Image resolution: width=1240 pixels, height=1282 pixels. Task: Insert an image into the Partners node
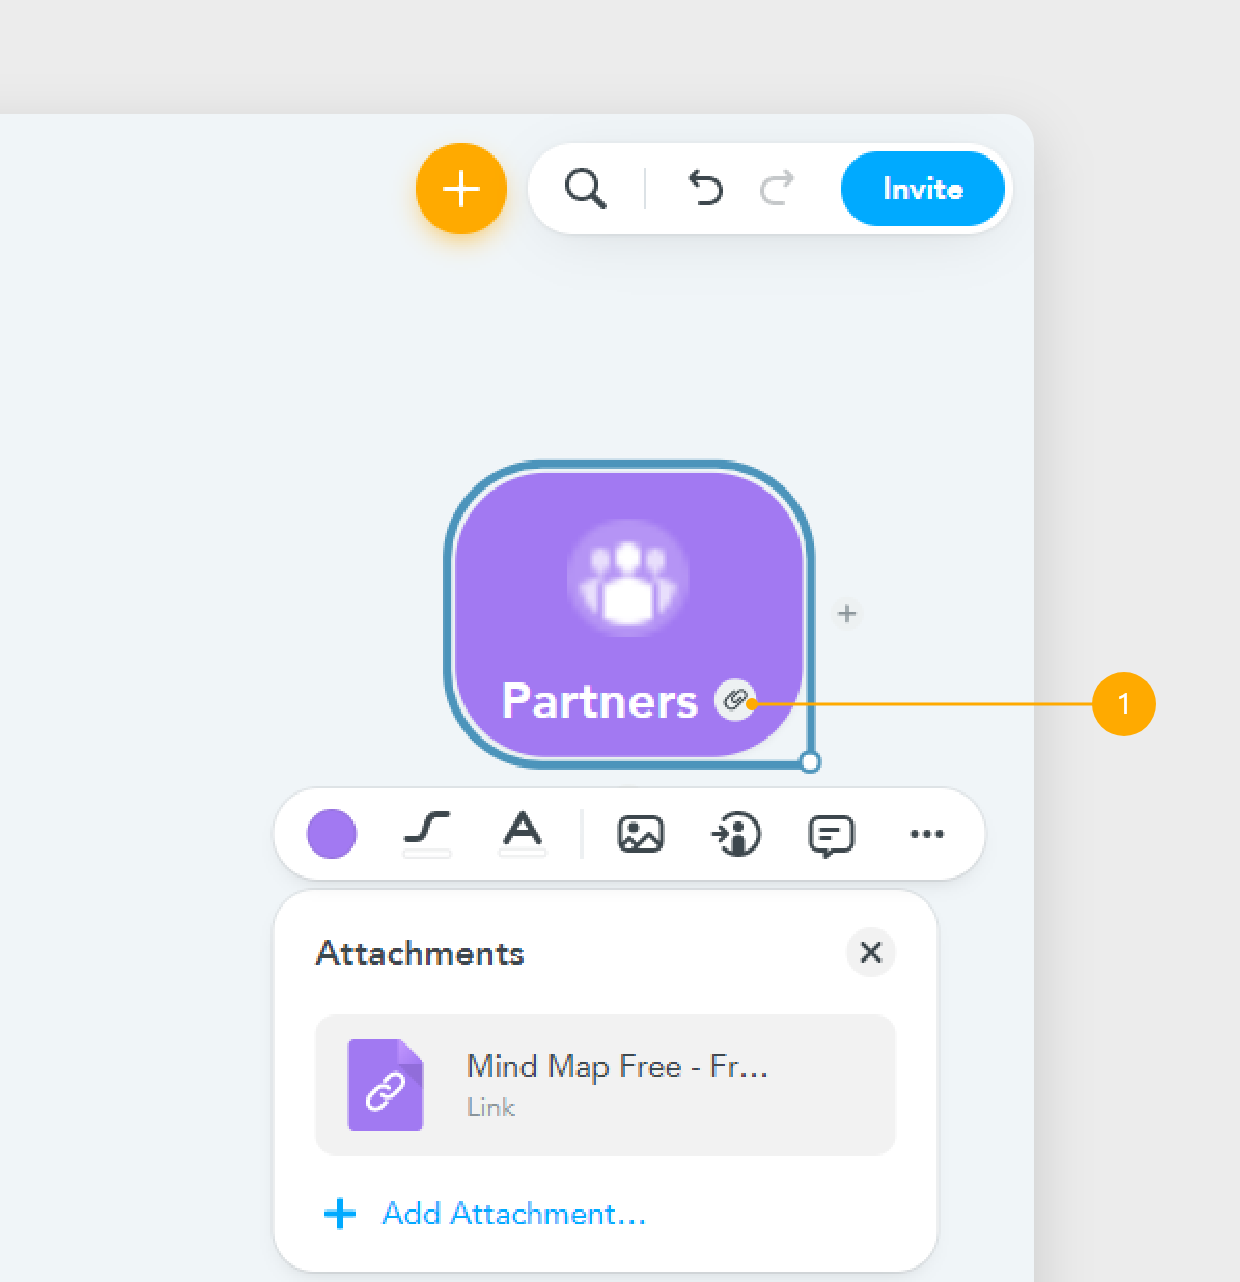tap(641, 833)
